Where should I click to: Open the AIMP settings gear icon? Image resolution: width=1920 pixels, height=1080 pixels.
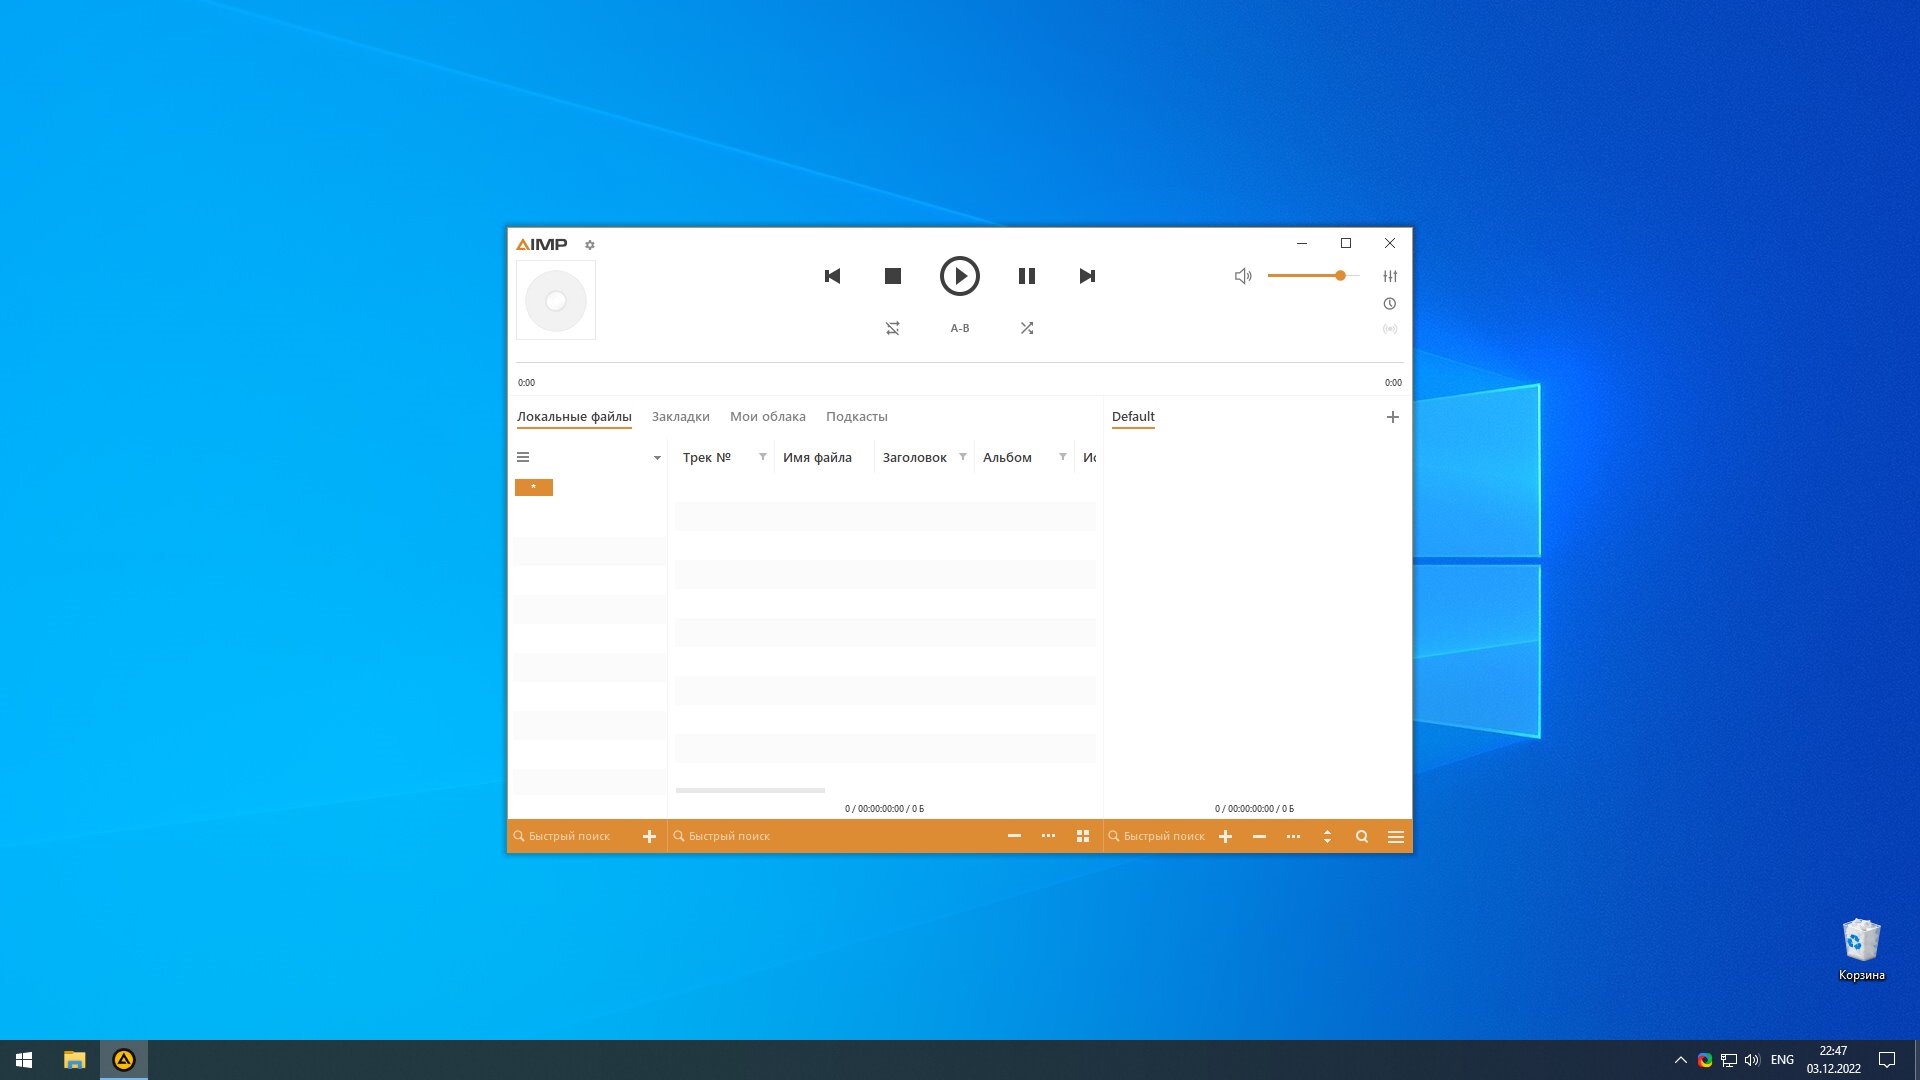(x=590, y=245)
